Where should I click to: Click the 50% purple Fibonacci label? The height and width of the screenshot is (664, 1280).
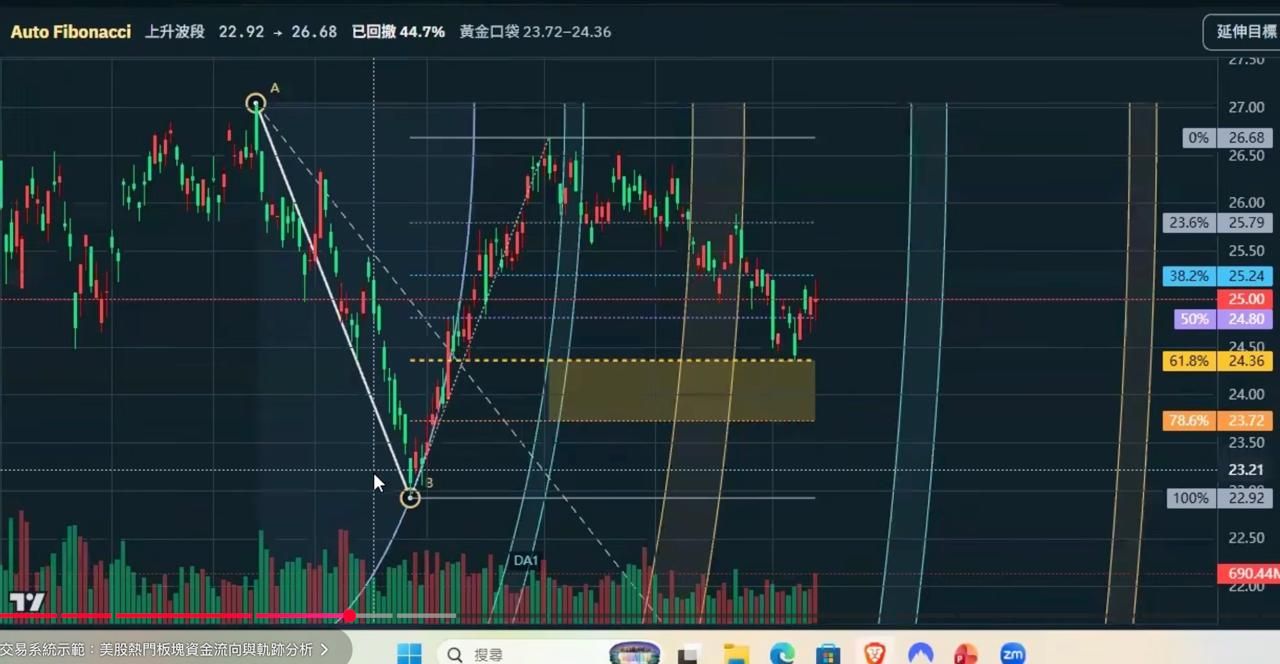[x=1194, y=319]
